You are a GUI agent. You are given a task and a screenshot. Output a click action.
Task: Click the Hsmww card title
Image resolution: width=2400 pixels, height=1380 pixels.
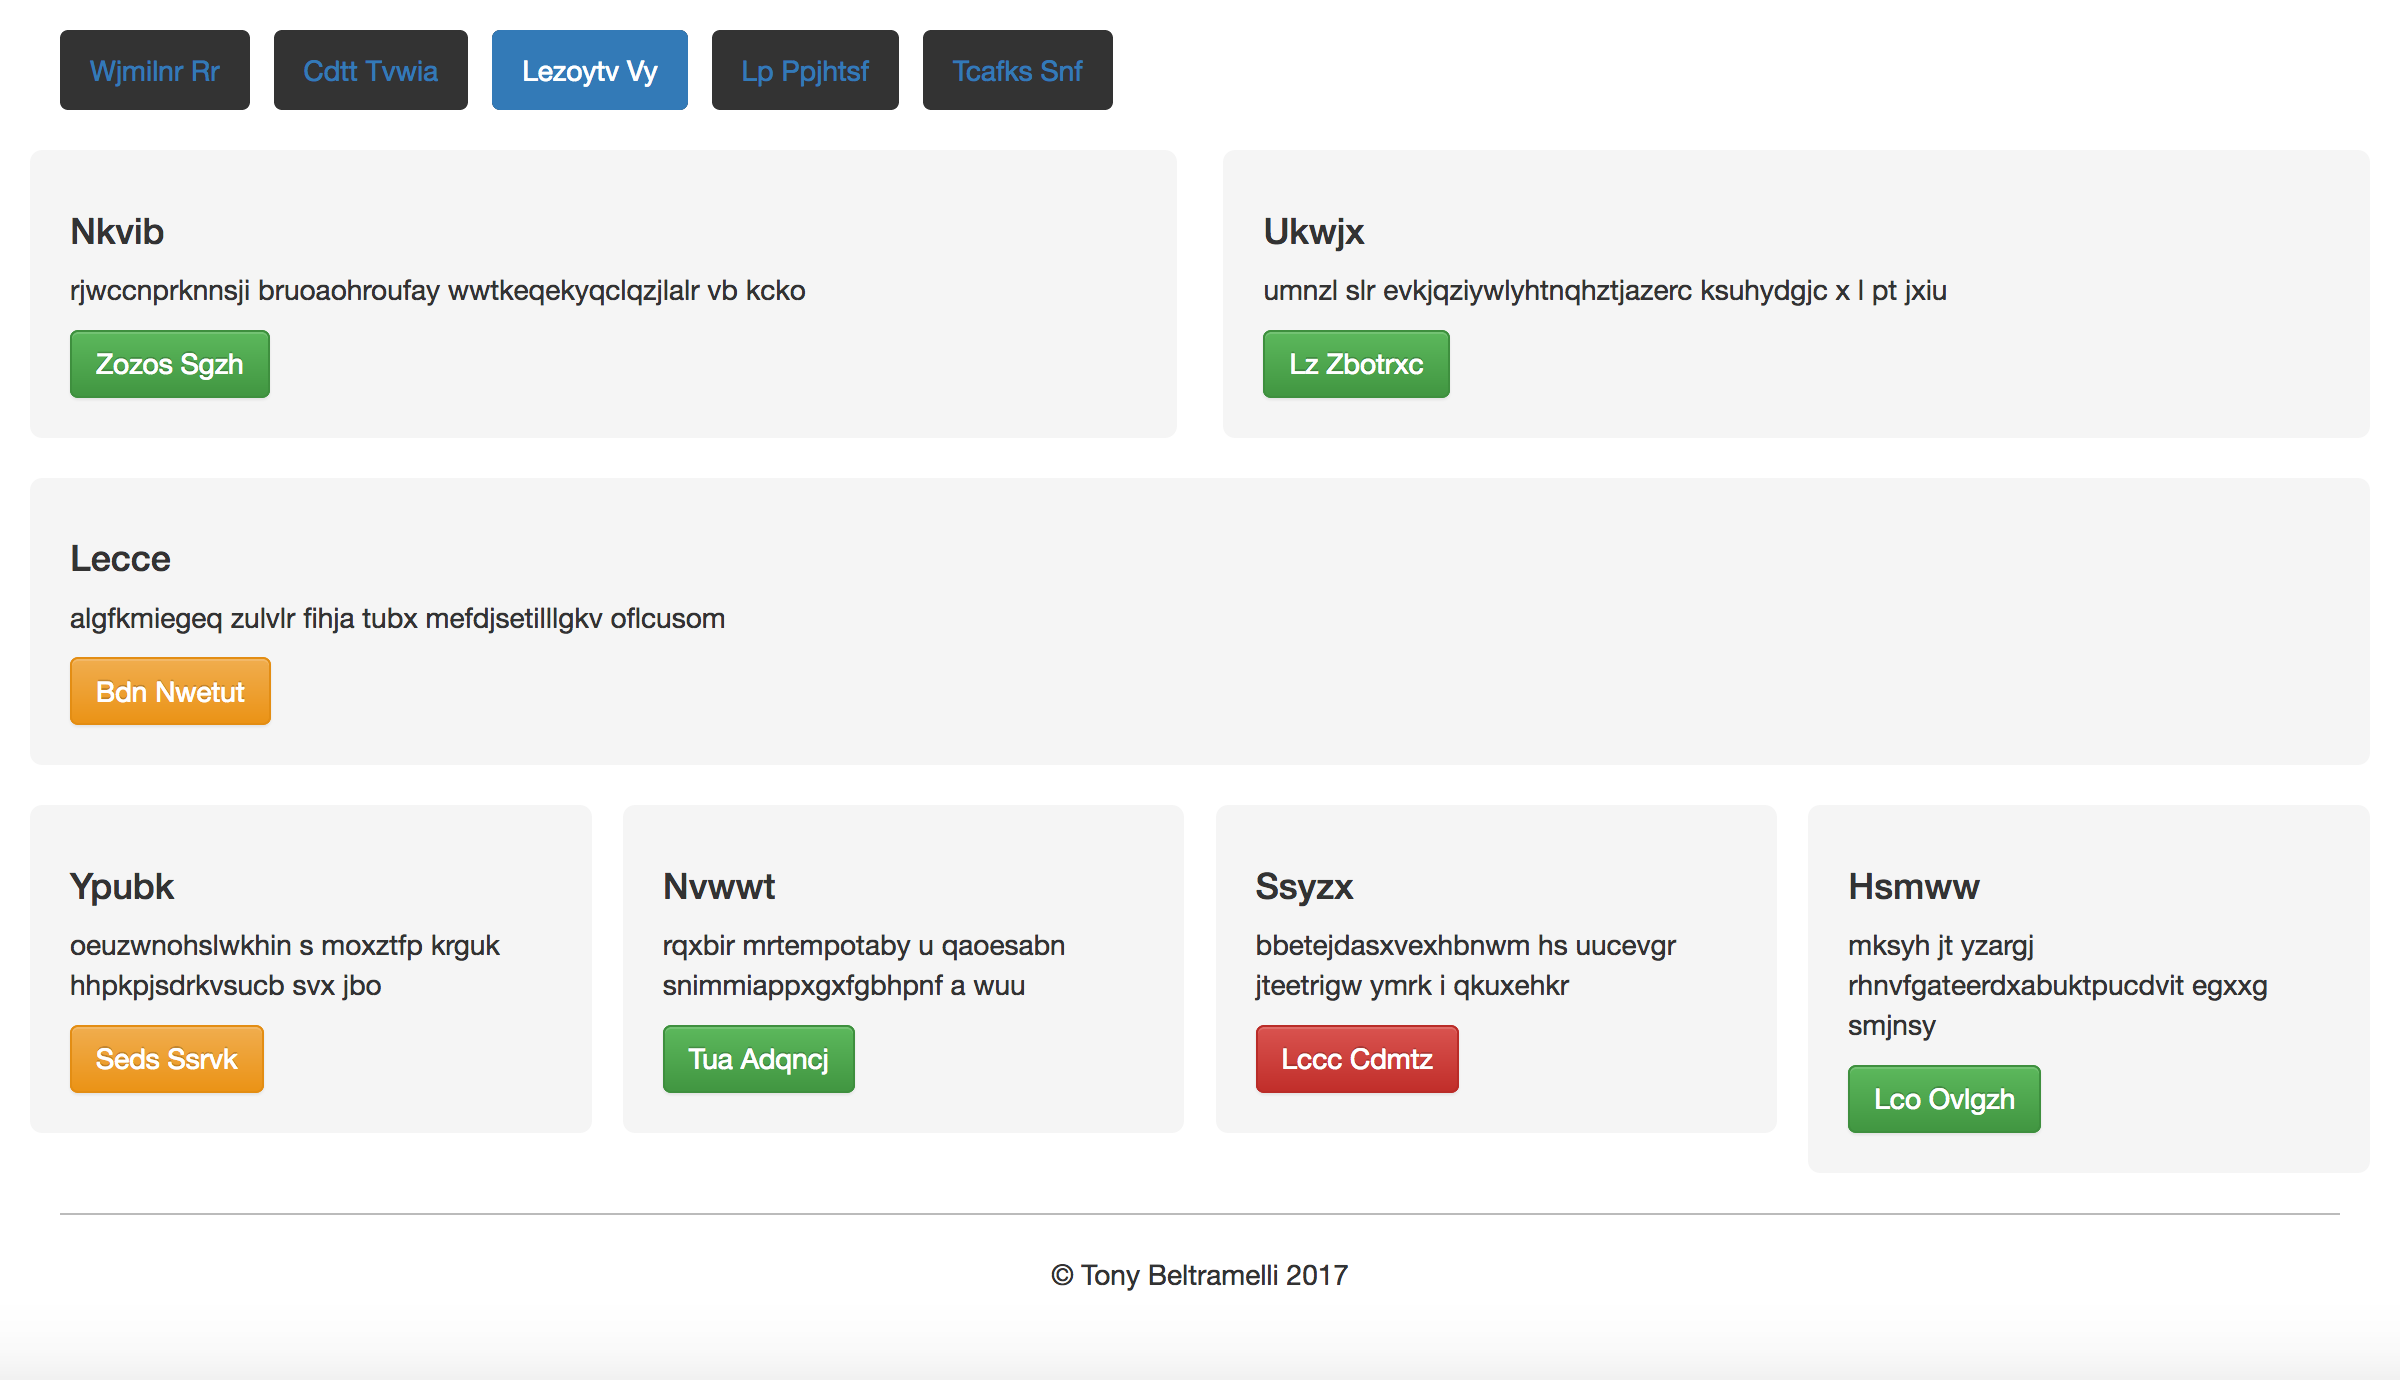coord(1914,887)
